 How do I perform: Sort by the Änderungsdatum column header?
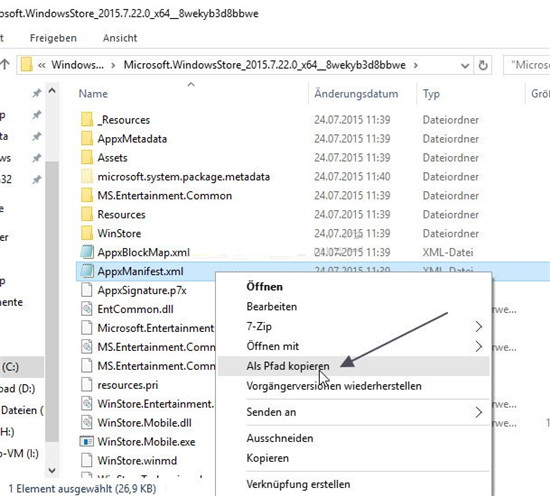point(356,94)
